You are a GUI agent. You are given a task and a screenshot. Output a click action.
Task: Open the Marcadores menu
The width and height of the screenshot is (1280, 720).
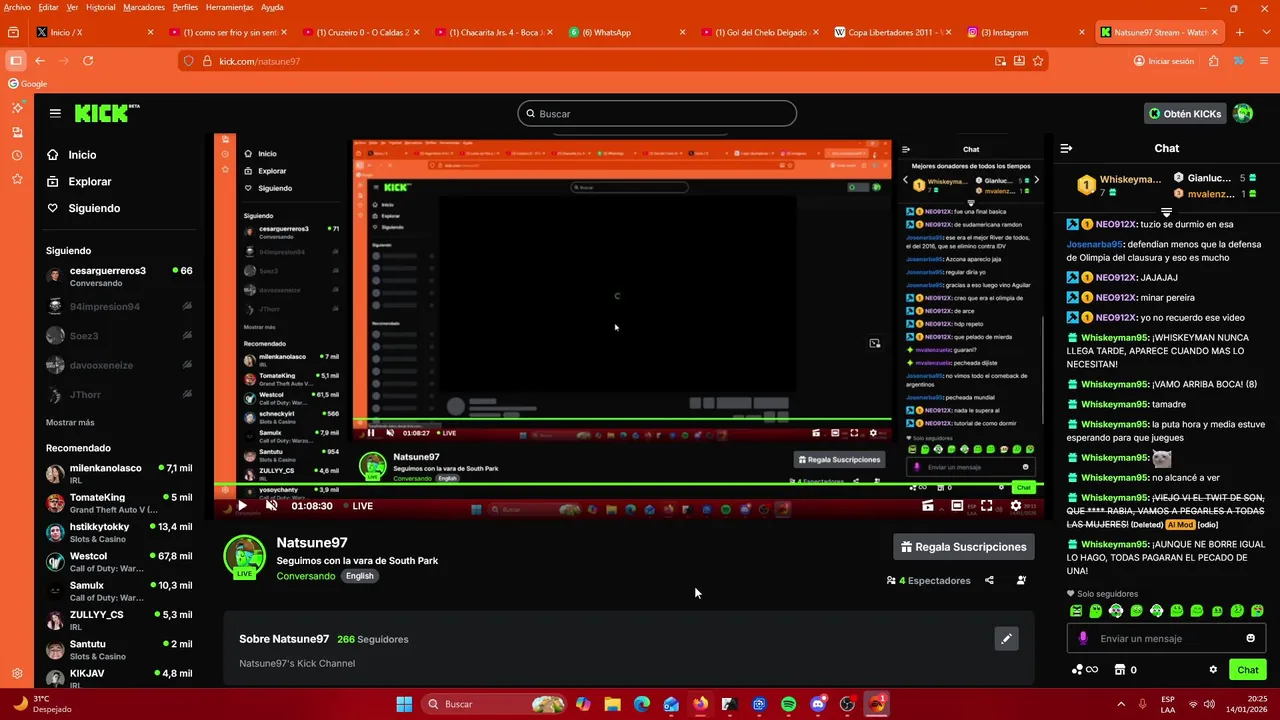coord(144,7)
